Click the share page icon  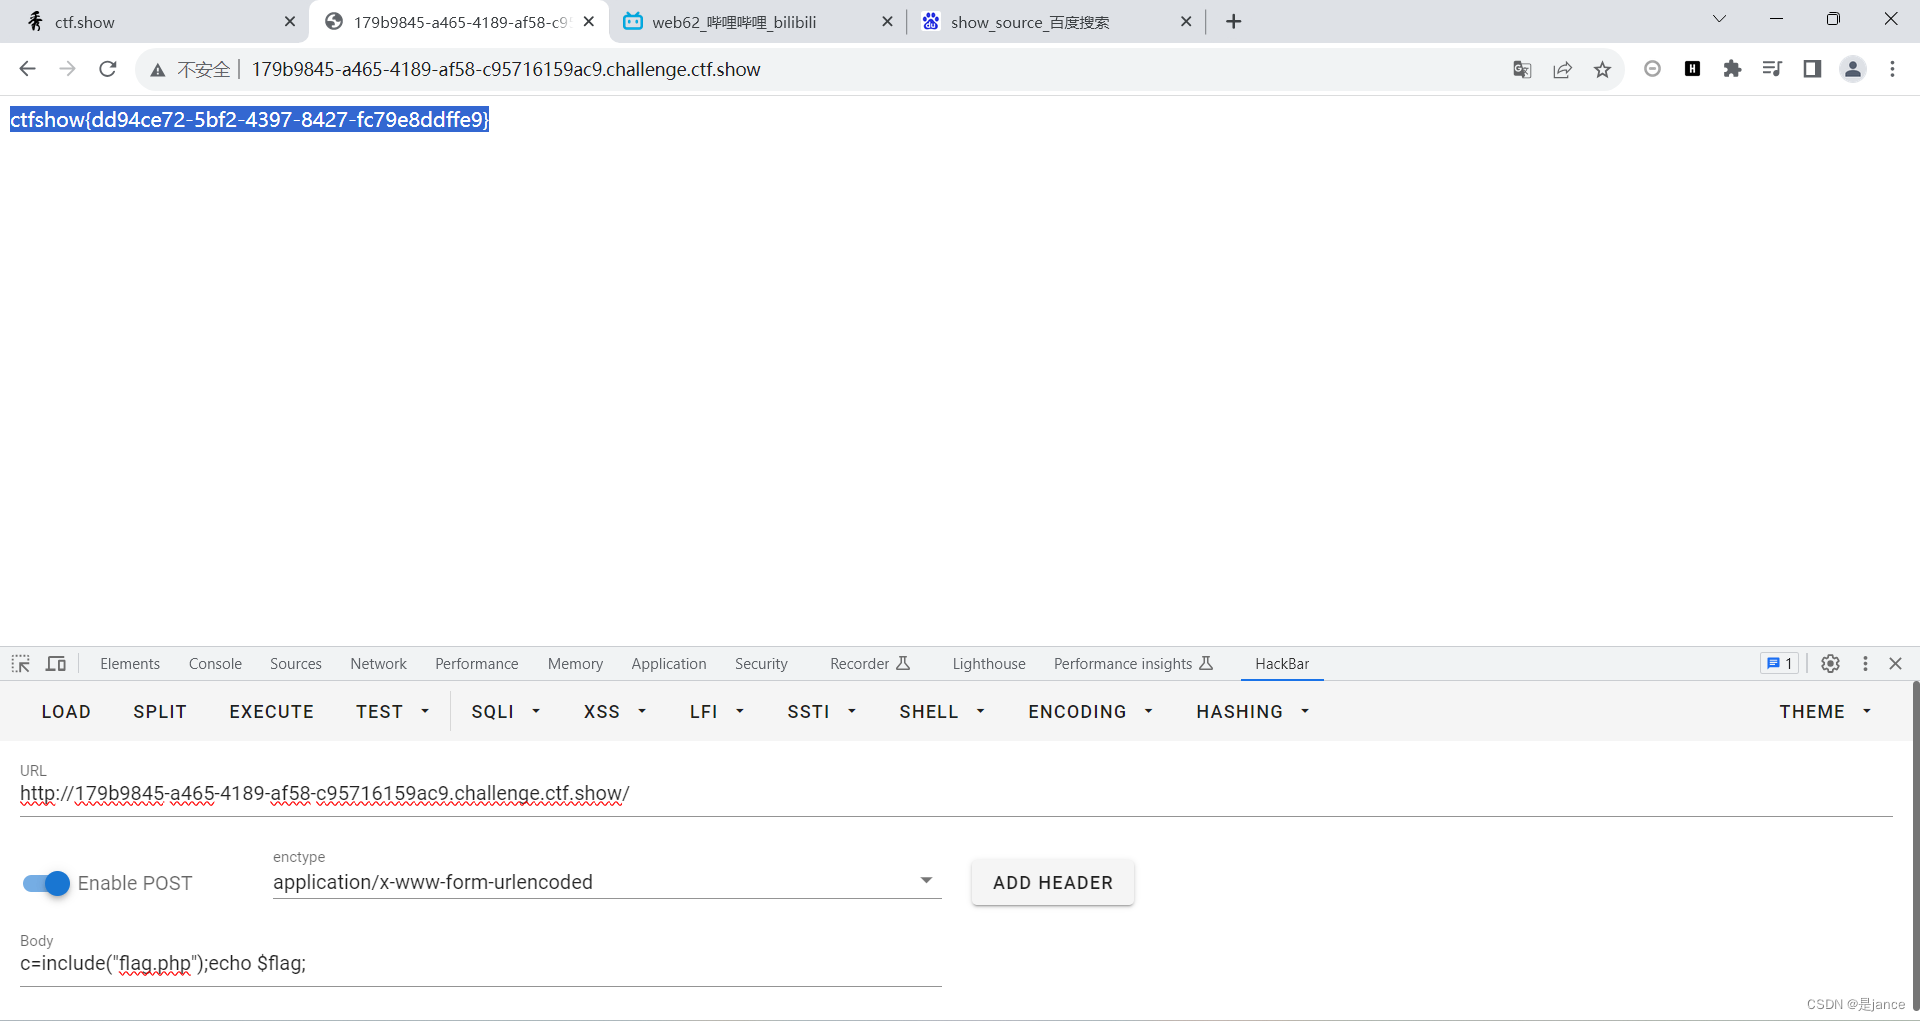click(1562, 69)
